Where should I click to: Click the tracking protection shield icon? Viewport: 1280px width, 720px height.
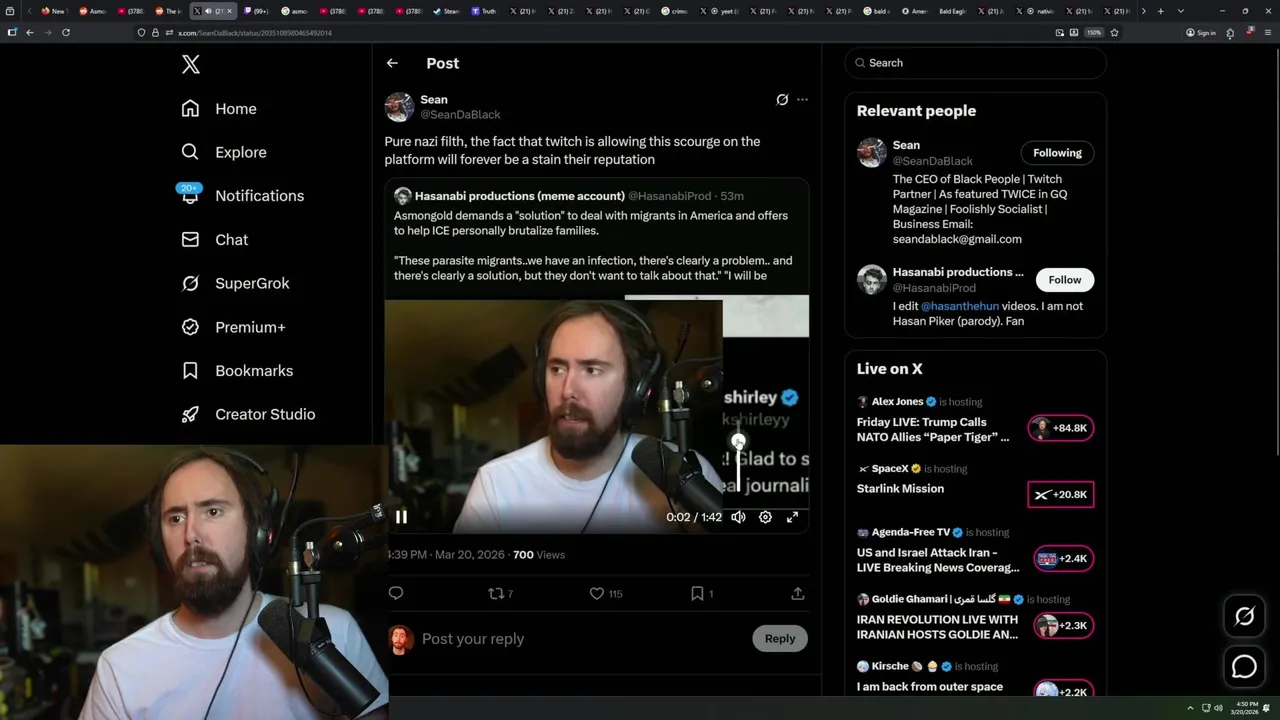tap(141, 33)
